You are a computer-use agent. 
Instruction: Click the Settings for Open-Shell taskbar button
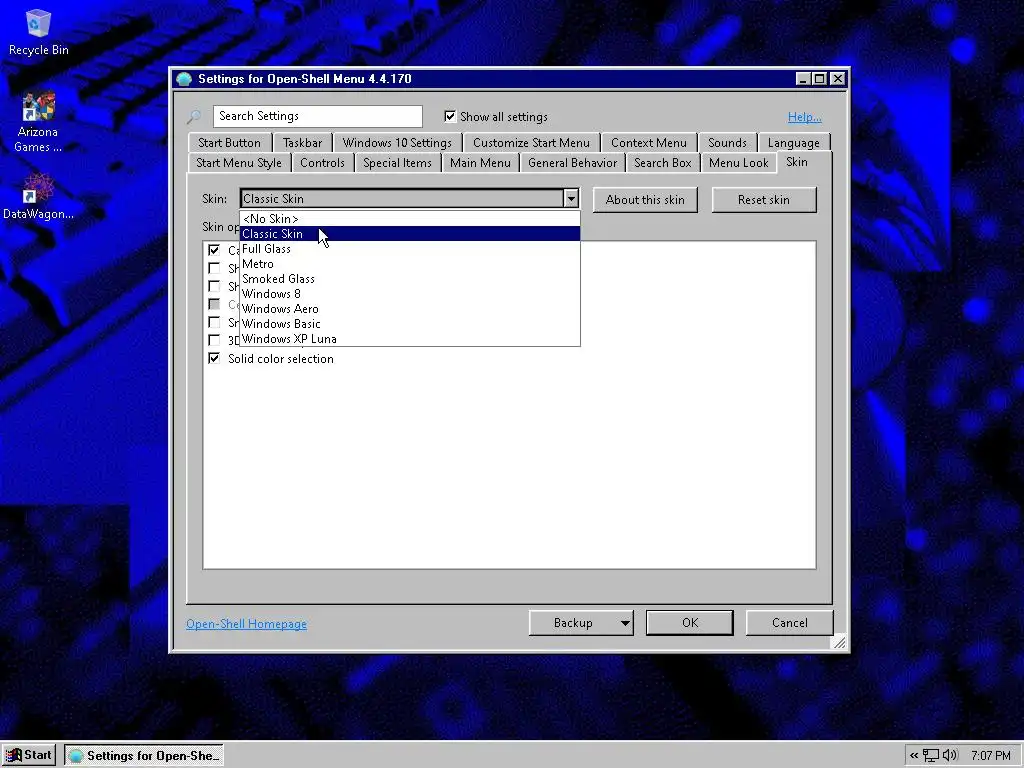pos(144,756)
